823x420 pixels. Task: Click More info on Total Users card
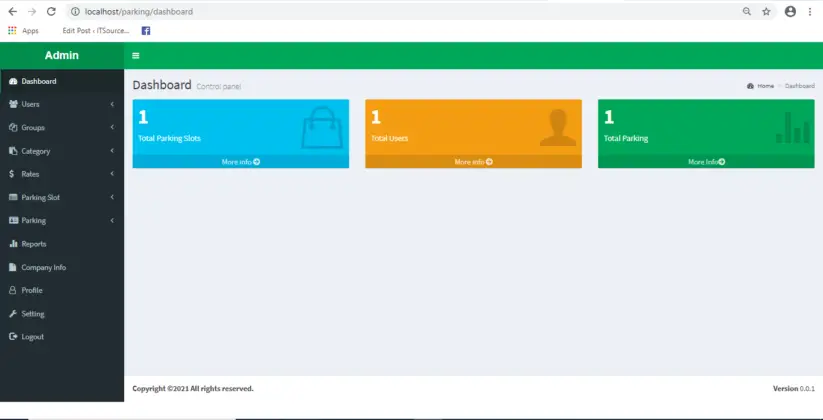(x=473, y=162)
